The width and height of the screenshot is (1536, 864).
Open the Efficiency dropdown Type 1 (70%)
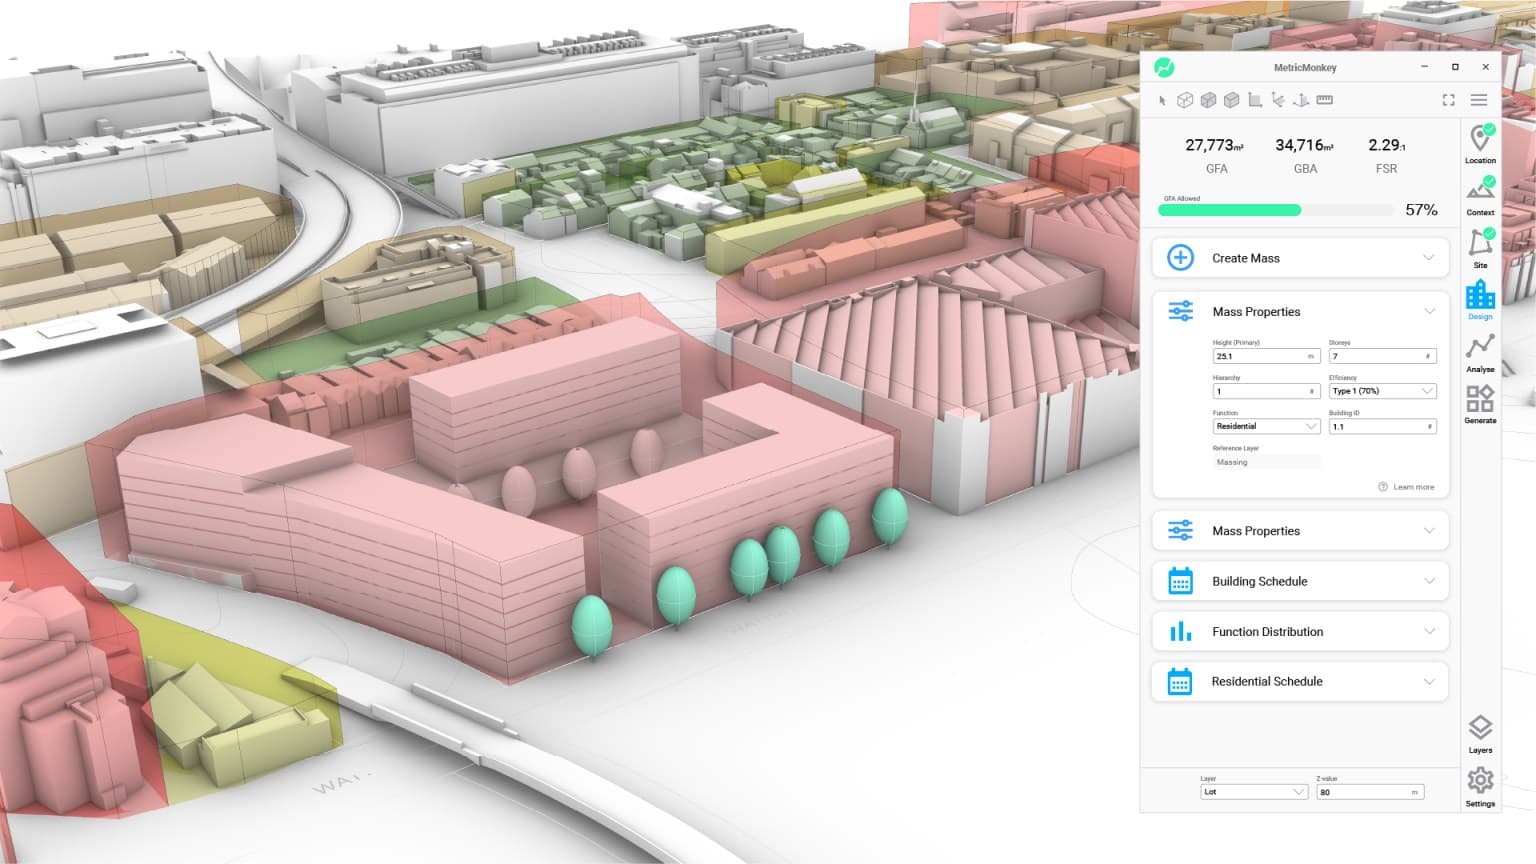click(1382, 391)
